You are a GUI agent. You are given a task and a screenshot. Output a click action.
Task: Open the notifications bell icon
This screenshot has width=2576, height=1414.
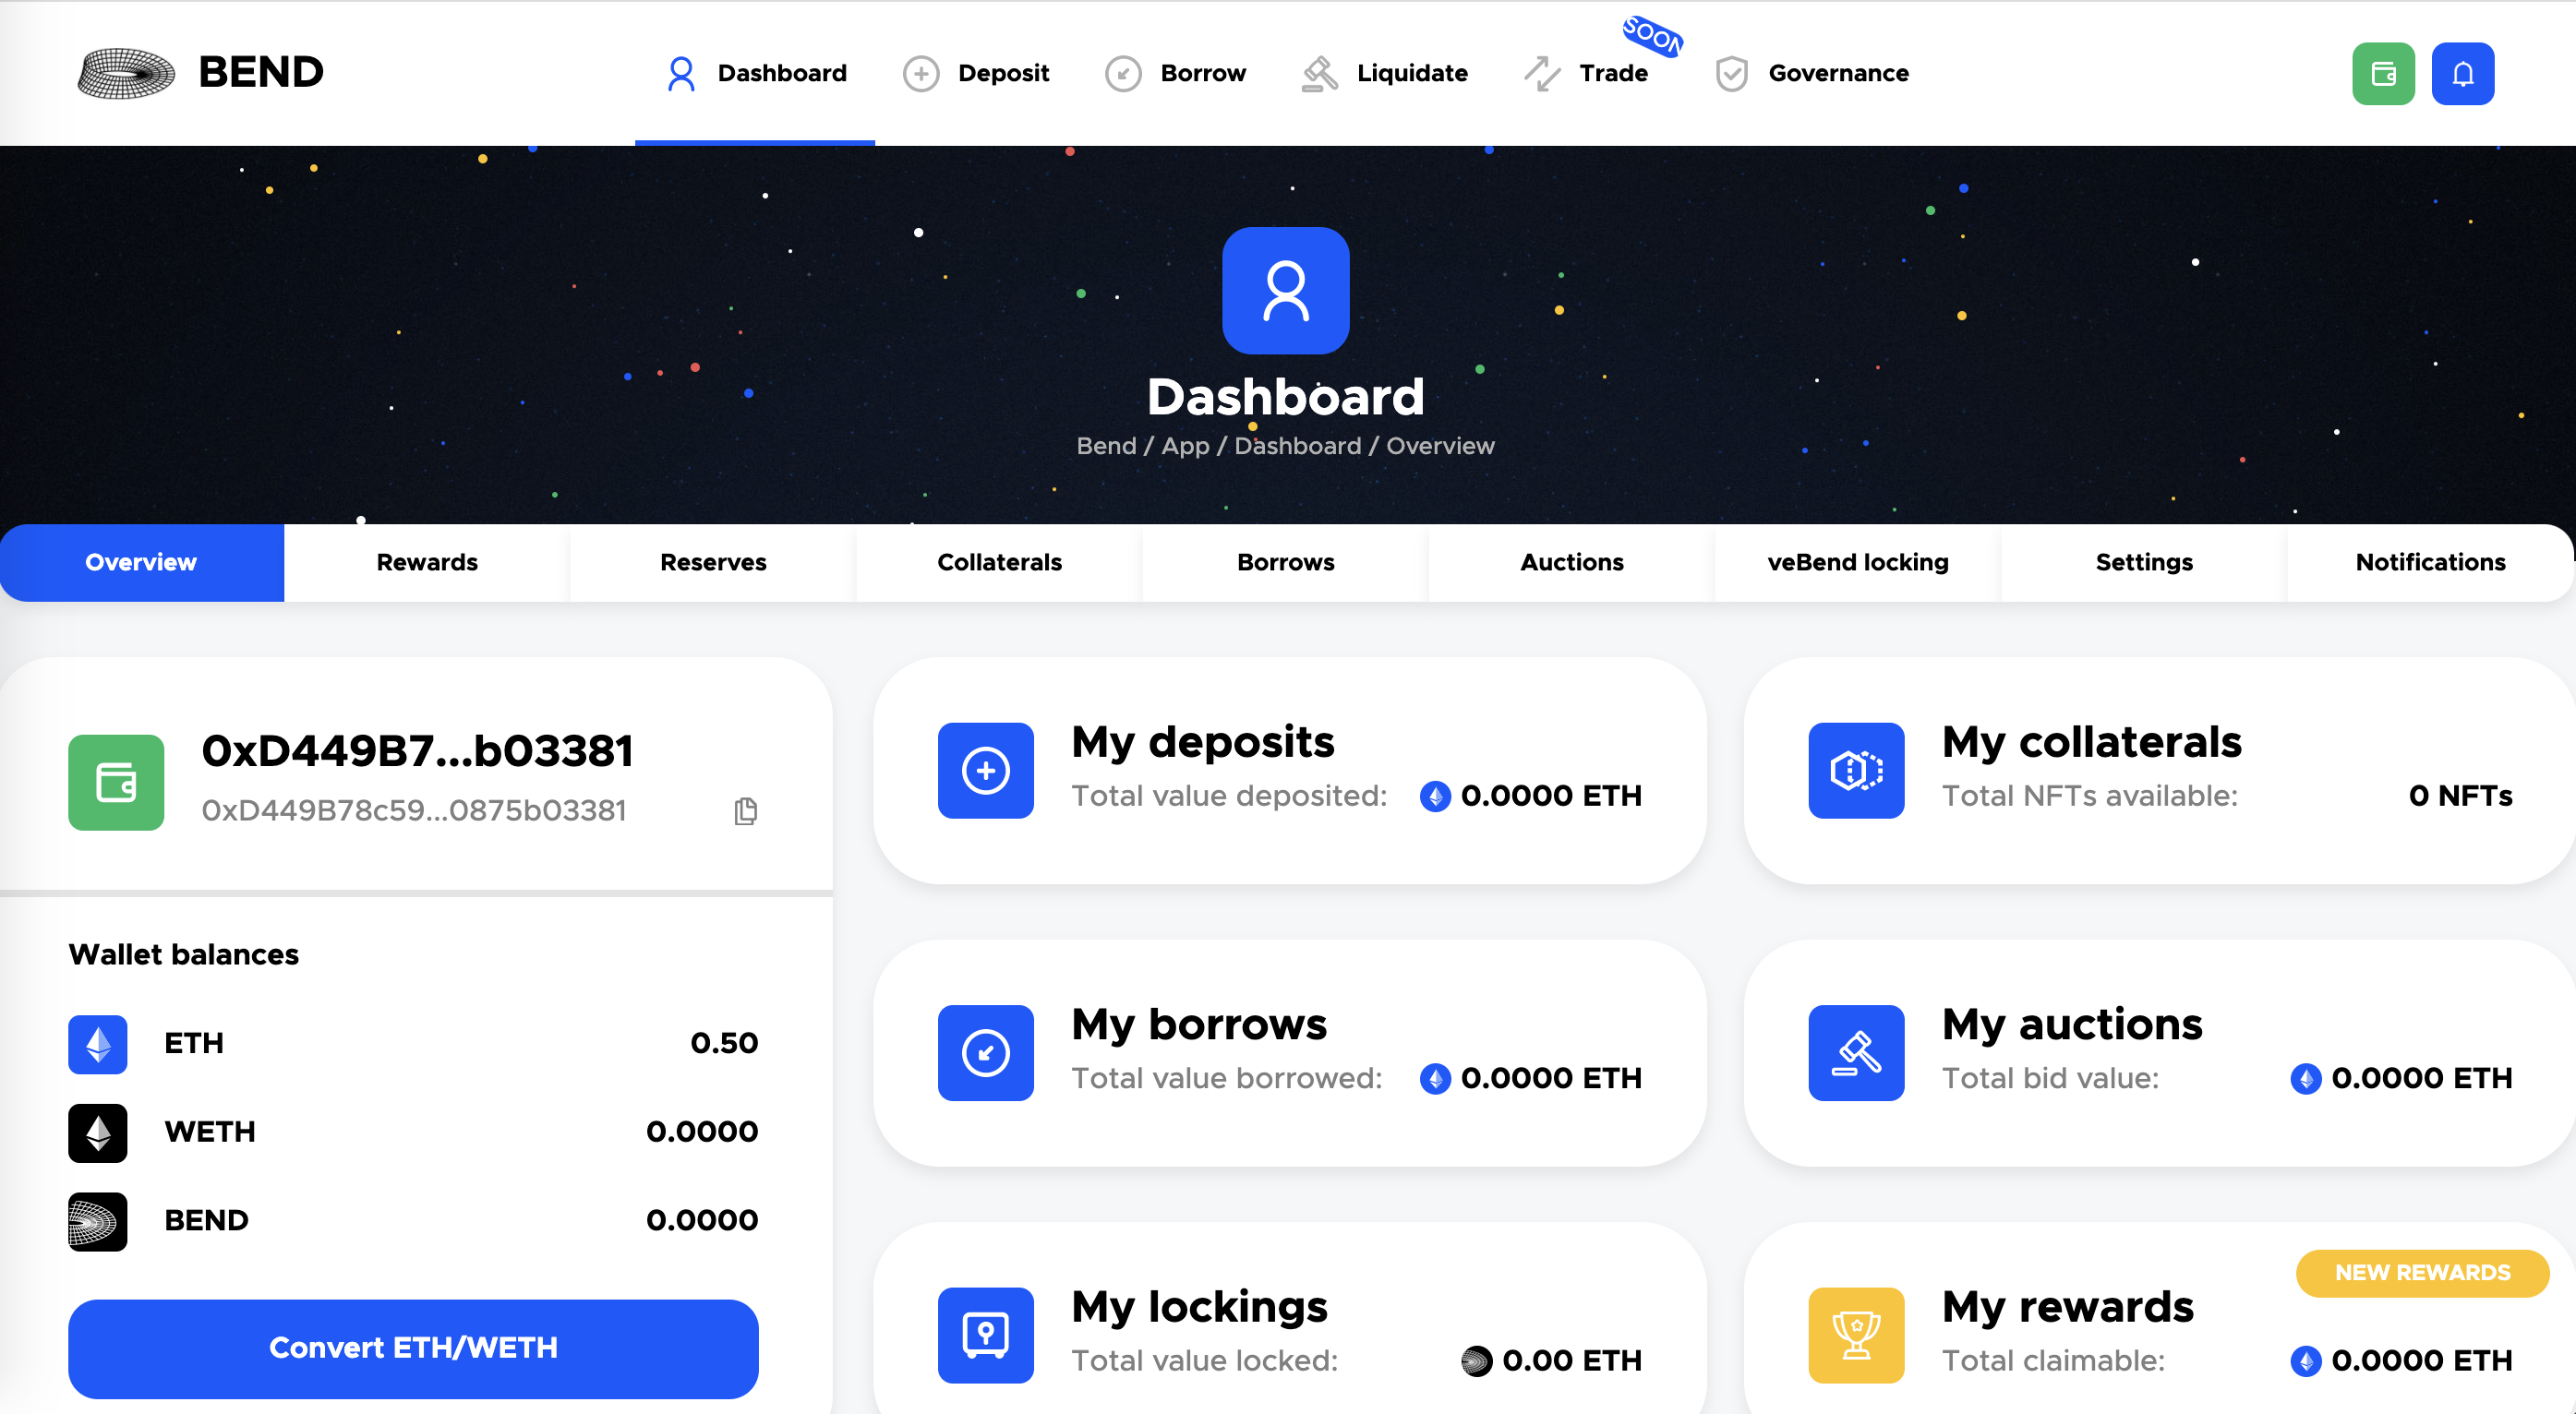tap(2462, 73)
